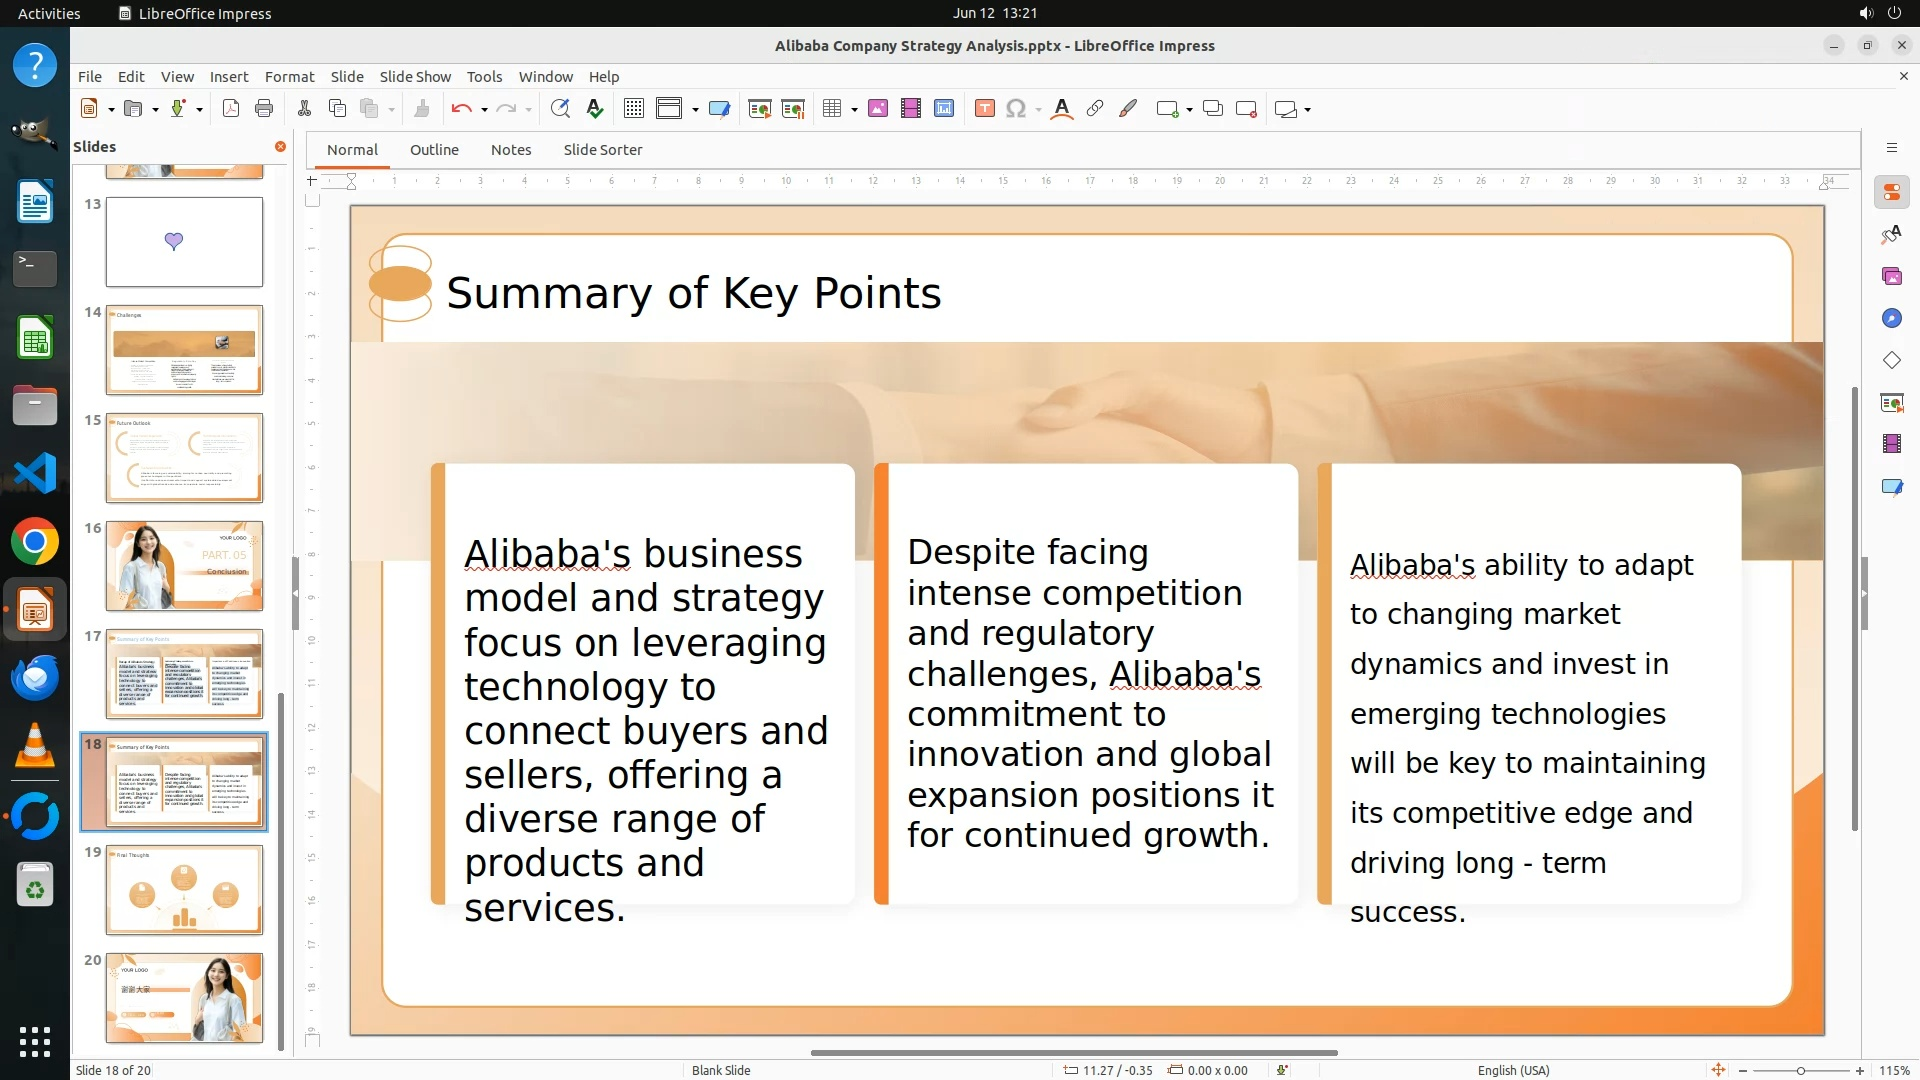1920x1080 pixels.
Task: Open the Properties sidebar deck
Action: point(1891,192)
